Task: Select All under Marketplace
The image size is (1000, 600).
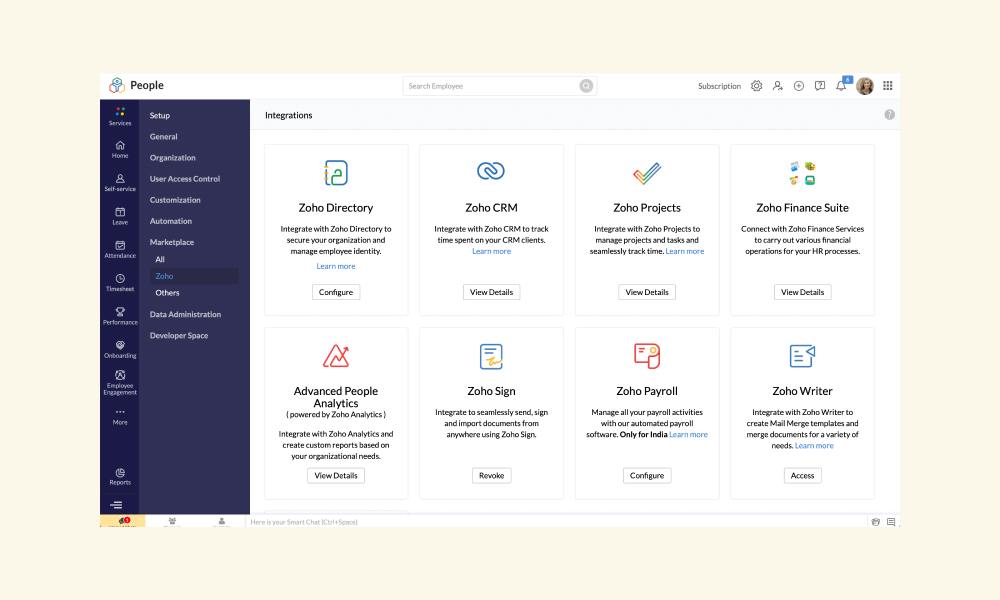Action: [x=159, y=260]
